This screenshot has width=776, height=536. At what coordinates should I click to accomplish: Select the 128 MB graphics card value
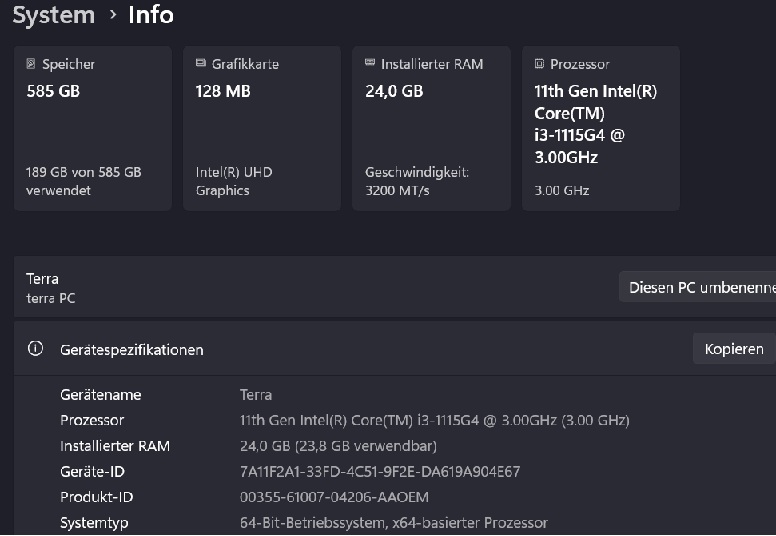(x=223, y=91)
